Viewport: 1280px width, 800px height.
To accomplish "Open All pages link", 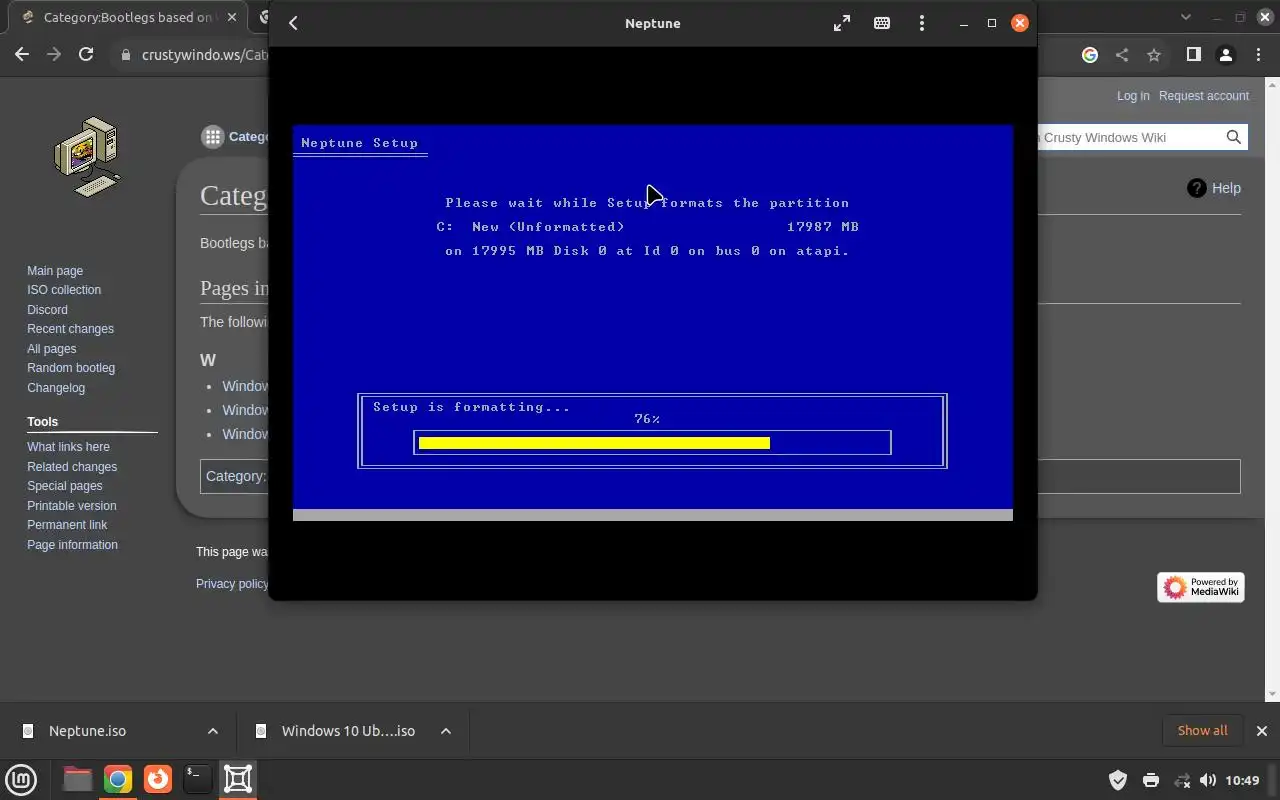I will [x=51, y=349].
